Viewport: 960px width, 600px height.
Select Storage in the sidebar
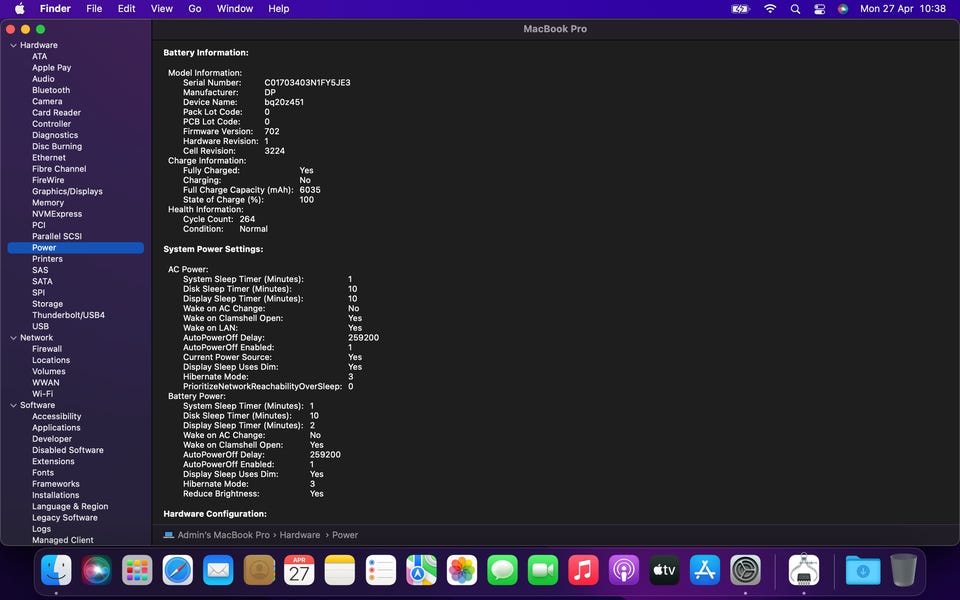47,304
